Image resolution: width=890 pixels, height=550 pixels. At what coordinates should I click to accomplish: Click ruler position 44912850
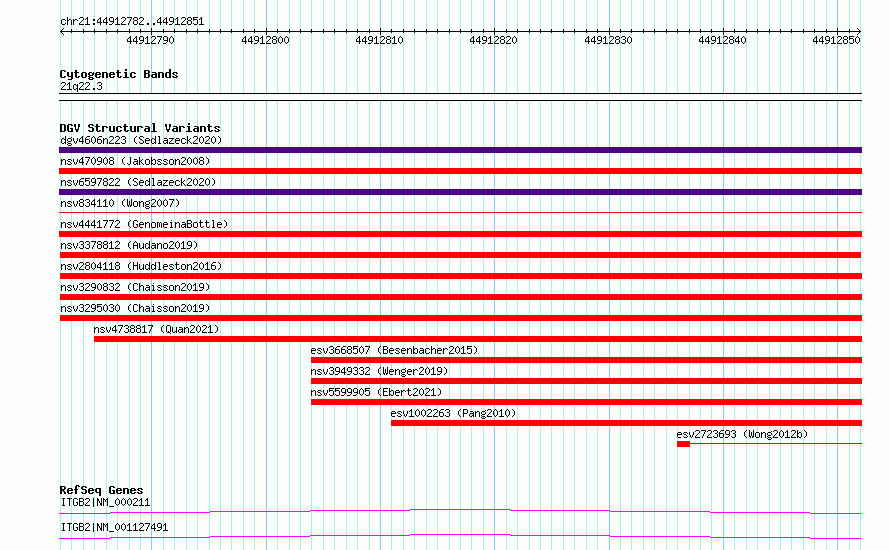836,40
